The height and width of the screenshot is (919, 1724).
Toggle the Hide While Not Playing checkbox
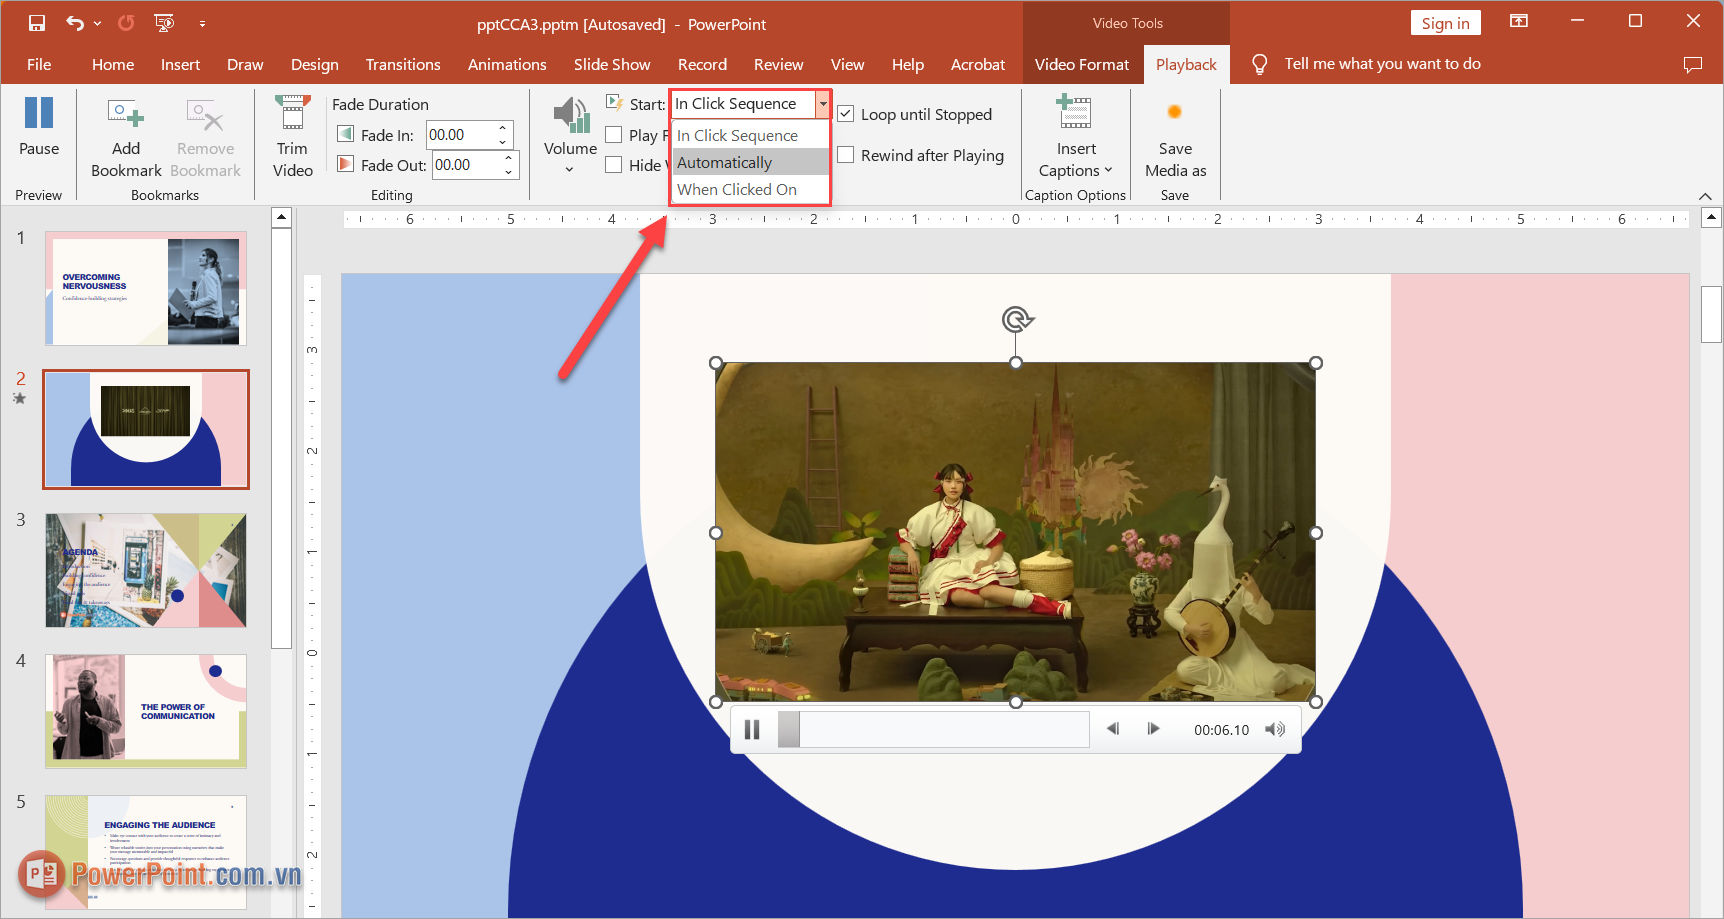[x=614, y=165]
